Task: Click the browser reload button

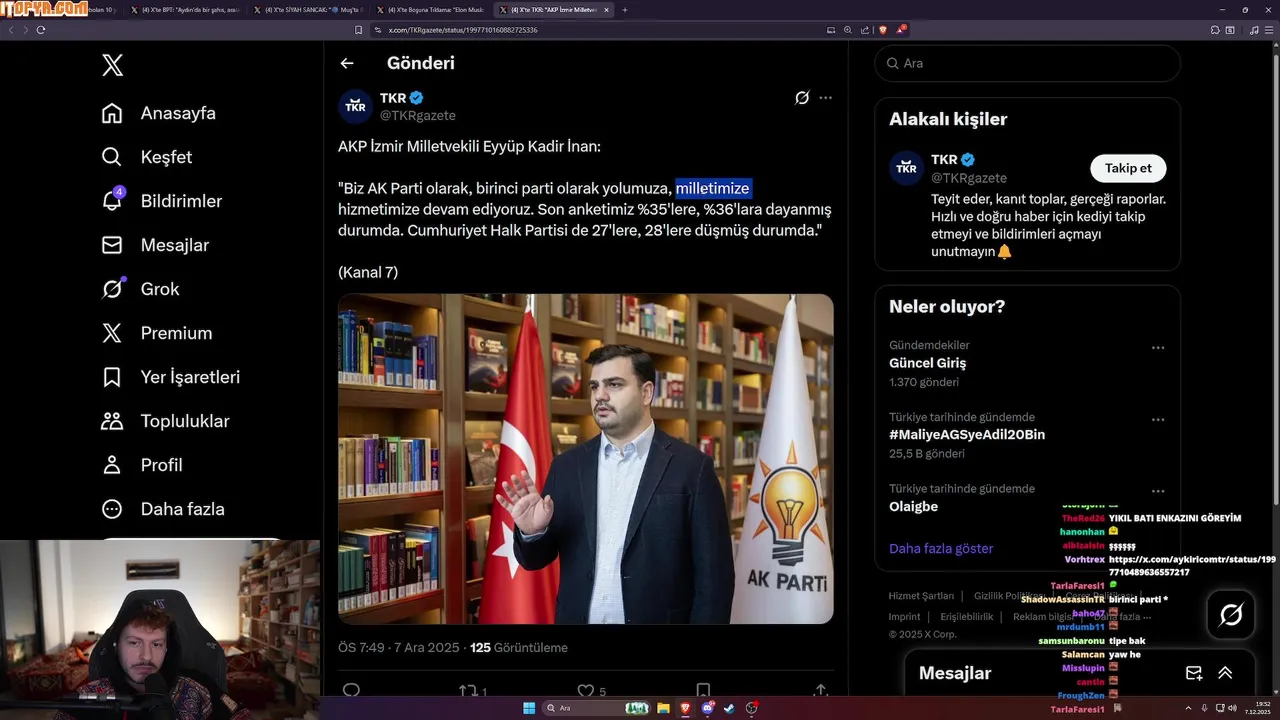Action: 41,30
